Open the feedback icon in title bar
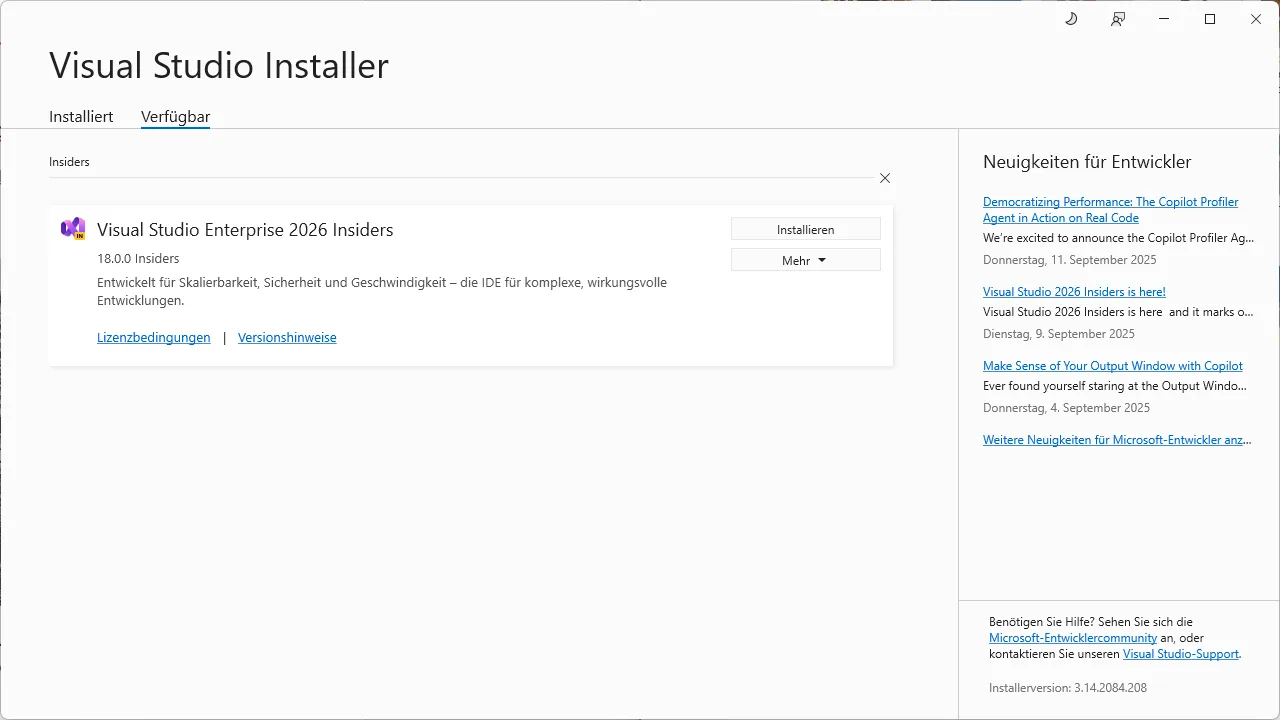 point(1118,19)
